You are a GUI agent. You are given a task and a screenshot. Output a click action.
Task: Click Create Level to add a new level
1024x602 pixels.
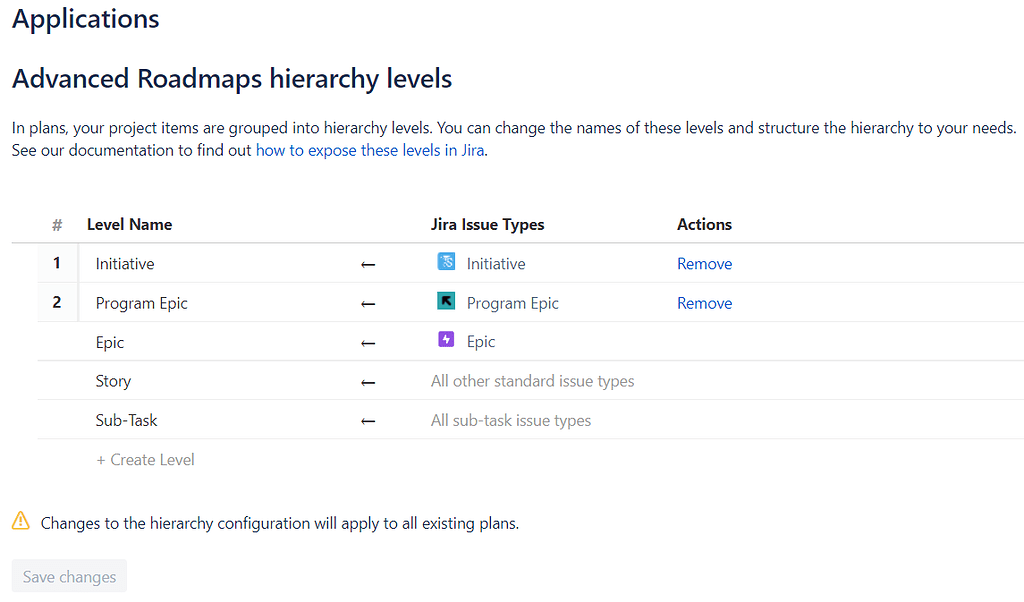click(x=145, y=459)
